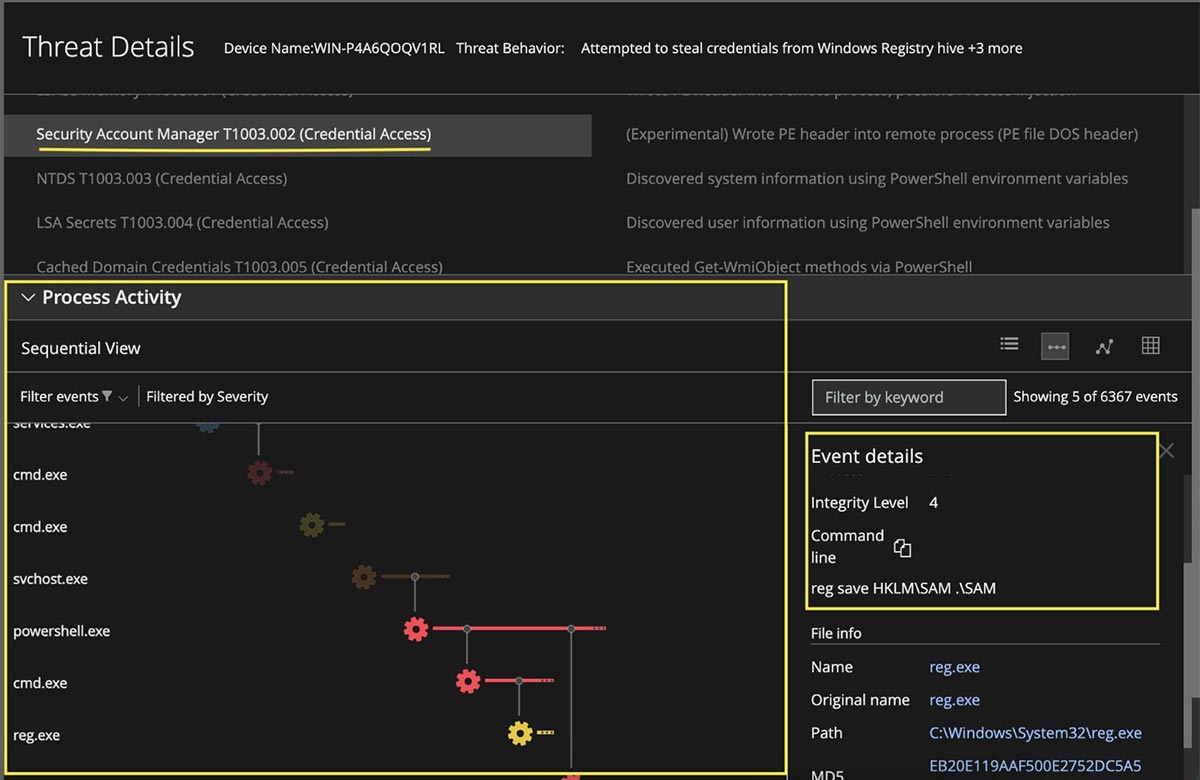Select Security Account Manager T1003.002 technique
1200x780 pixels.
coord(233,134)
